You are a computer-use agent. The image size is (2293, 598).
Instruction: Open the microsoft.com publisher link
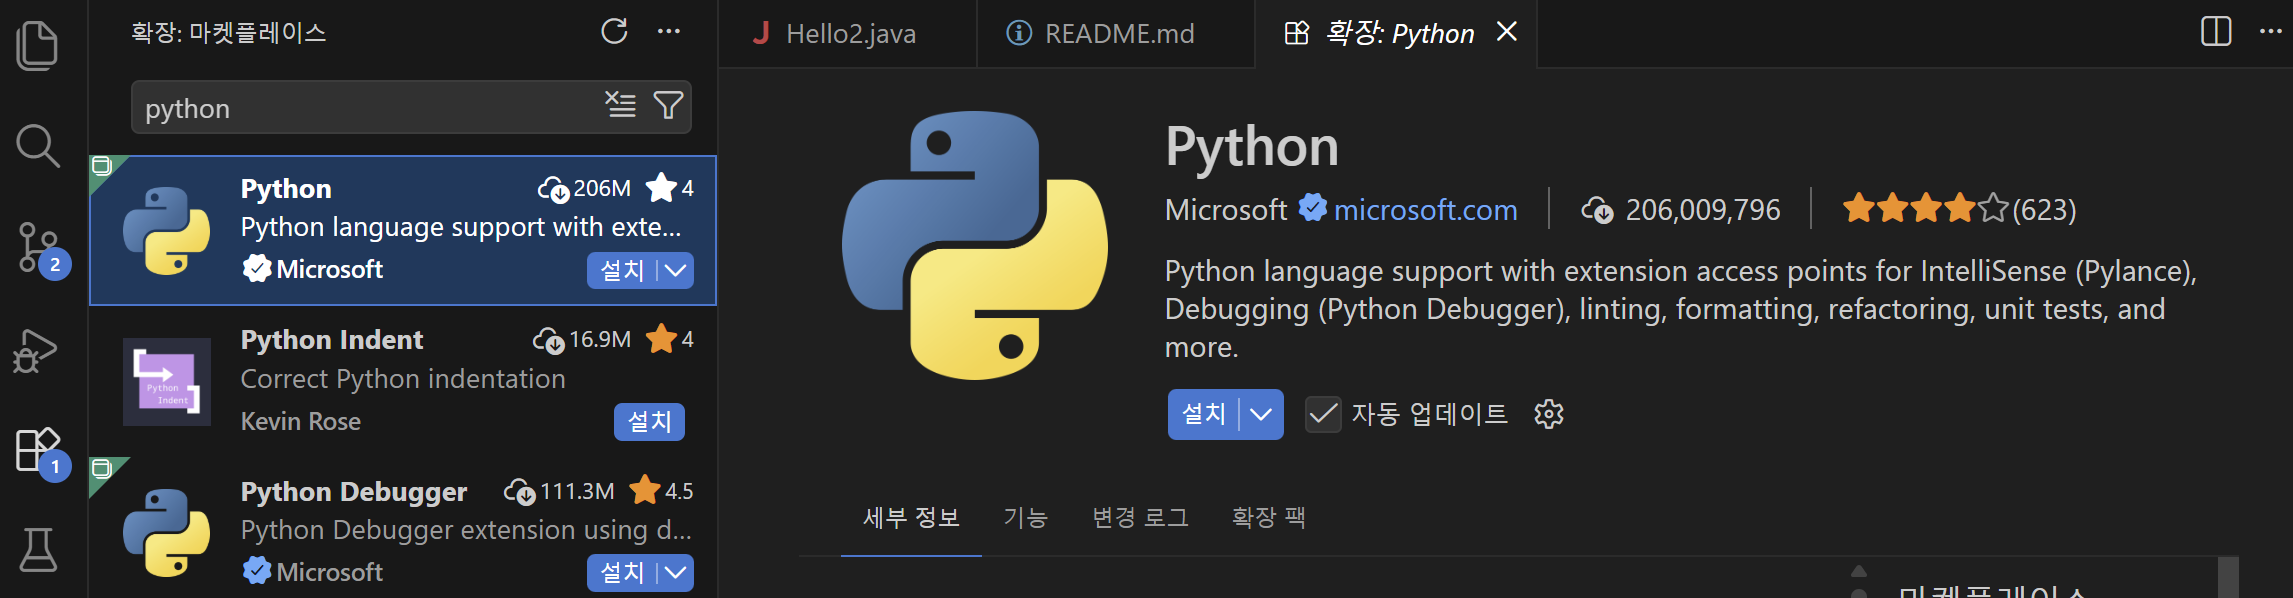pos(1425,210)
